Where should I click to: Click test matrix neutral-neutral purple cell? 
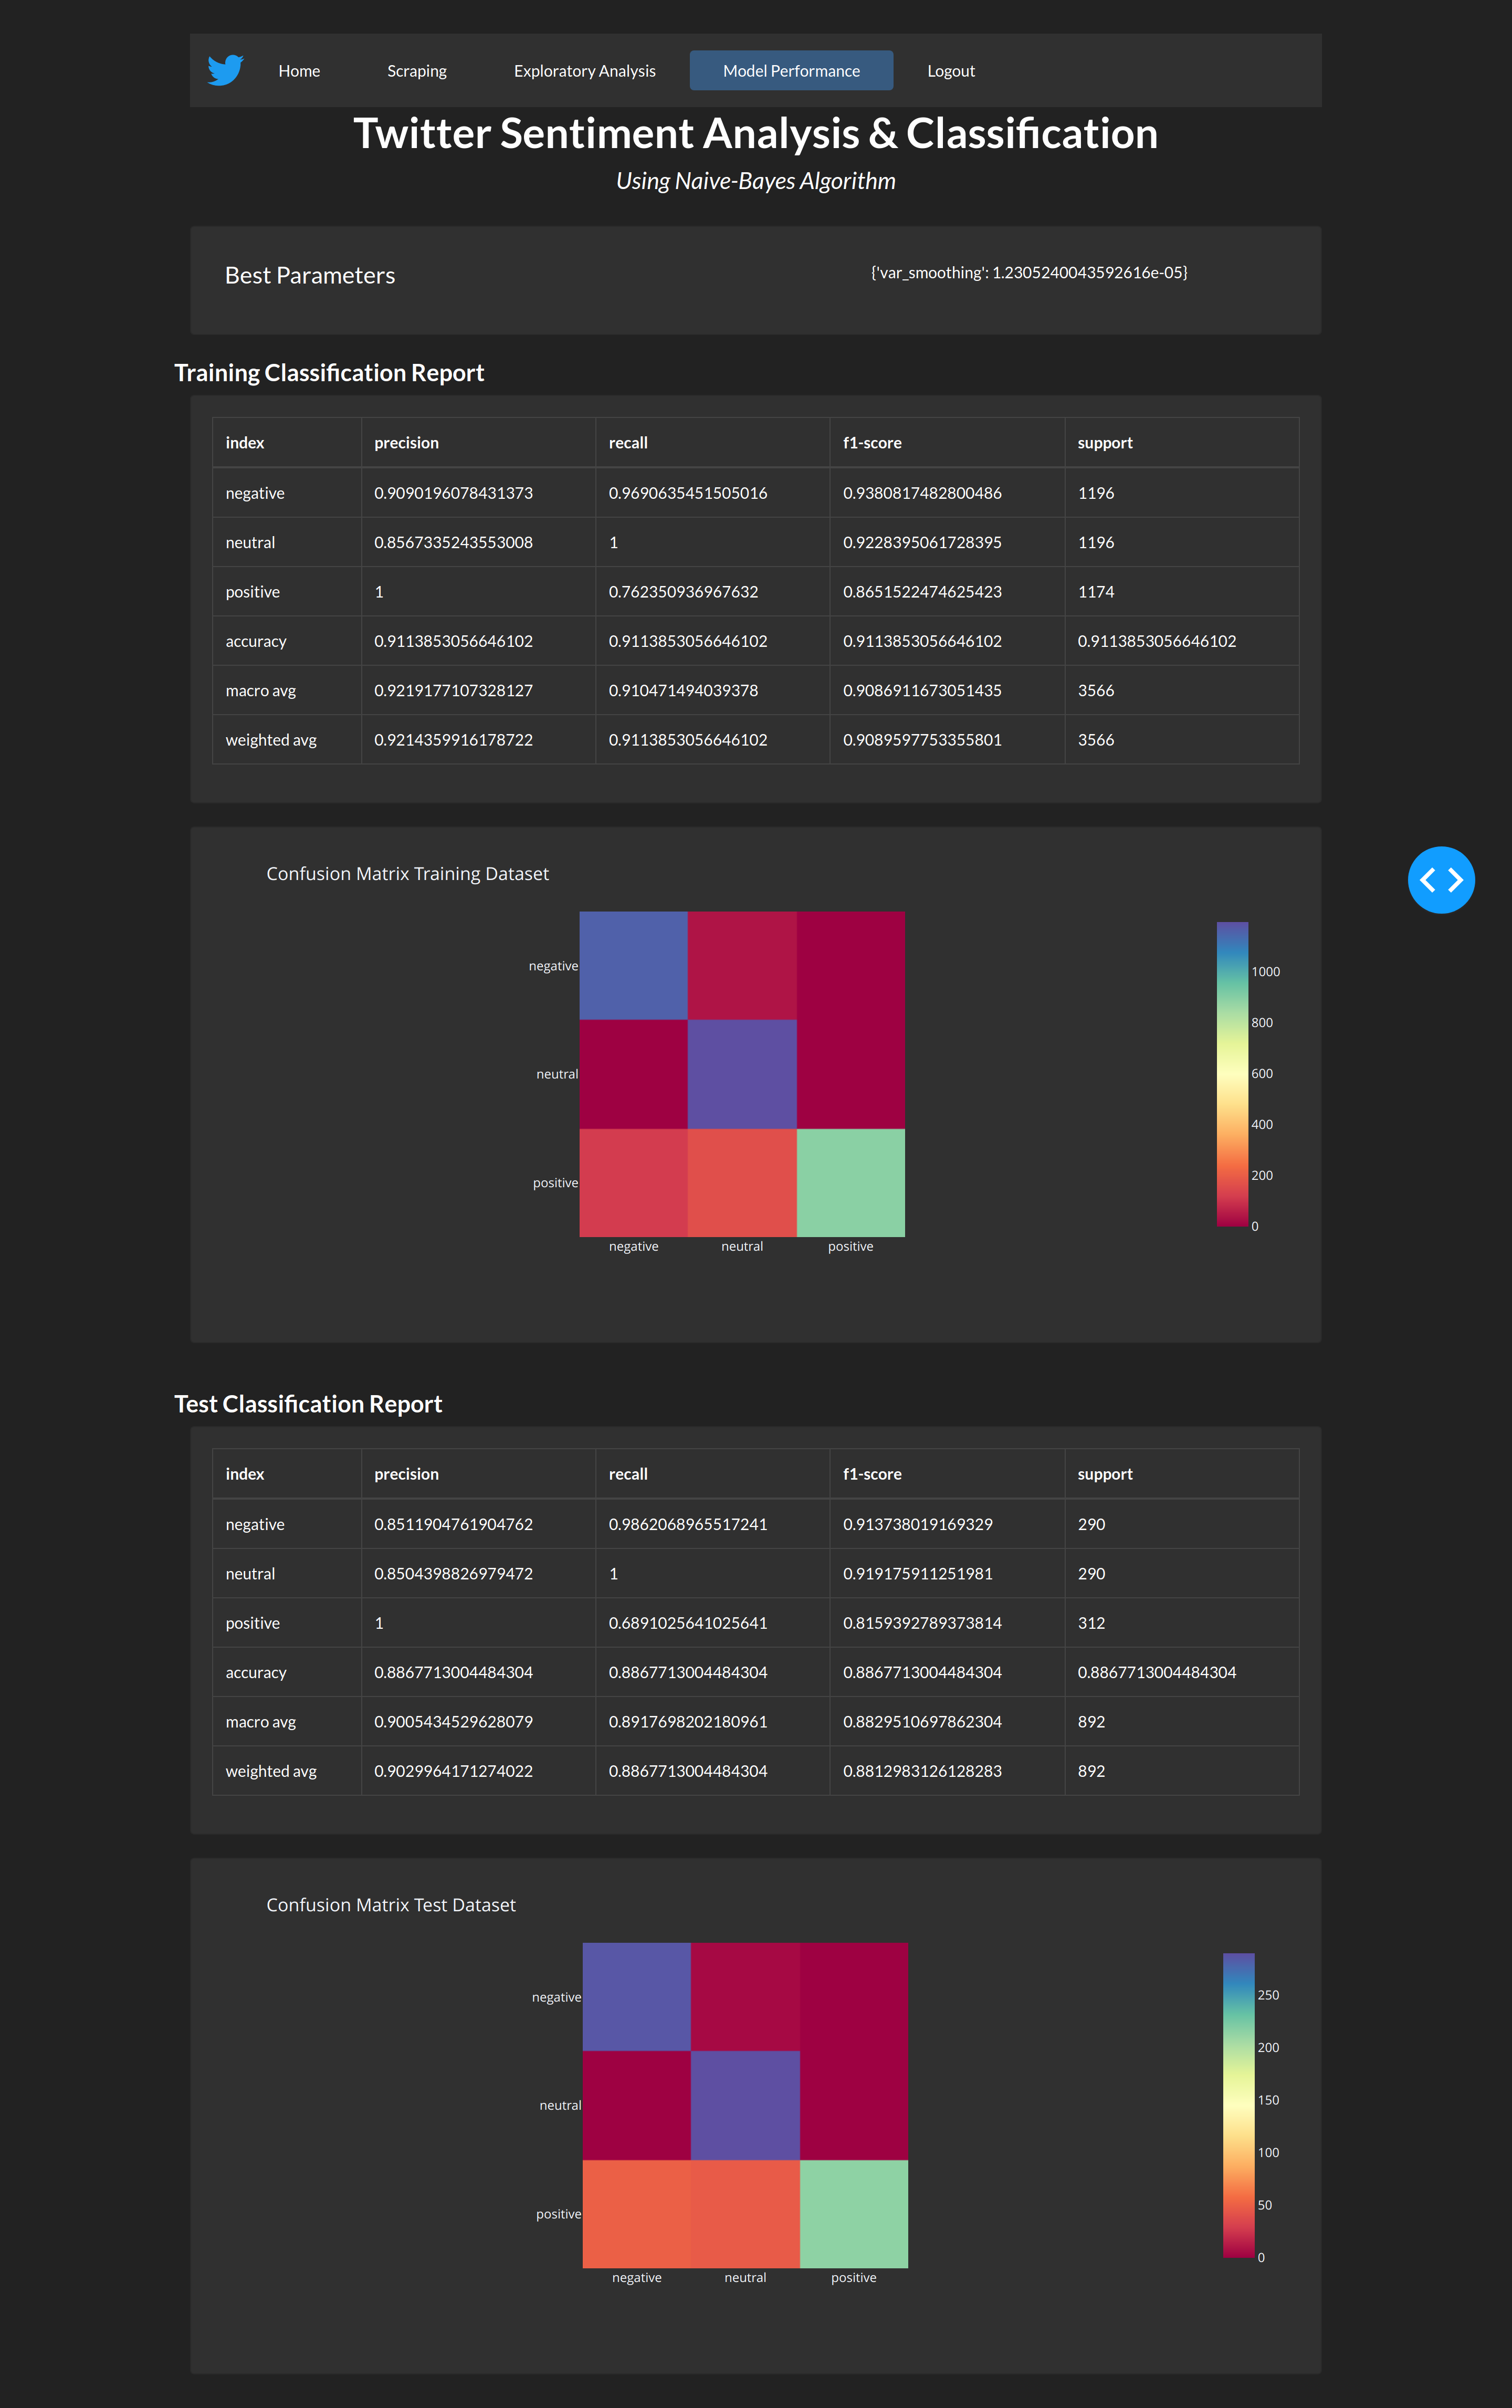pyautogui.click(x=745, y=2105)
